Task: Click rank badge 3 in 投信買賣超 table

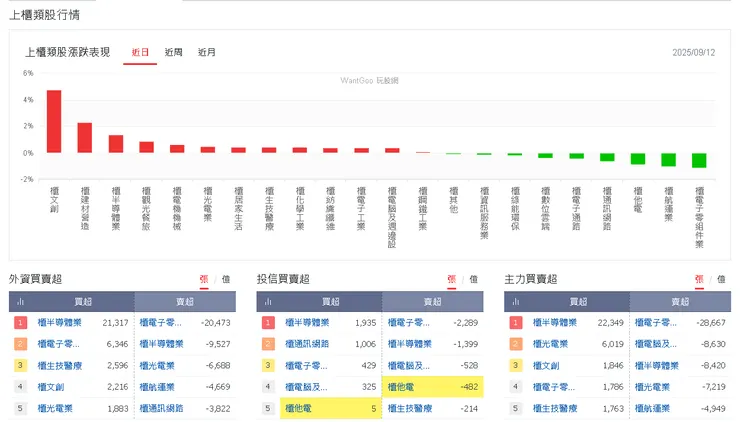Action: pos(268,366)
